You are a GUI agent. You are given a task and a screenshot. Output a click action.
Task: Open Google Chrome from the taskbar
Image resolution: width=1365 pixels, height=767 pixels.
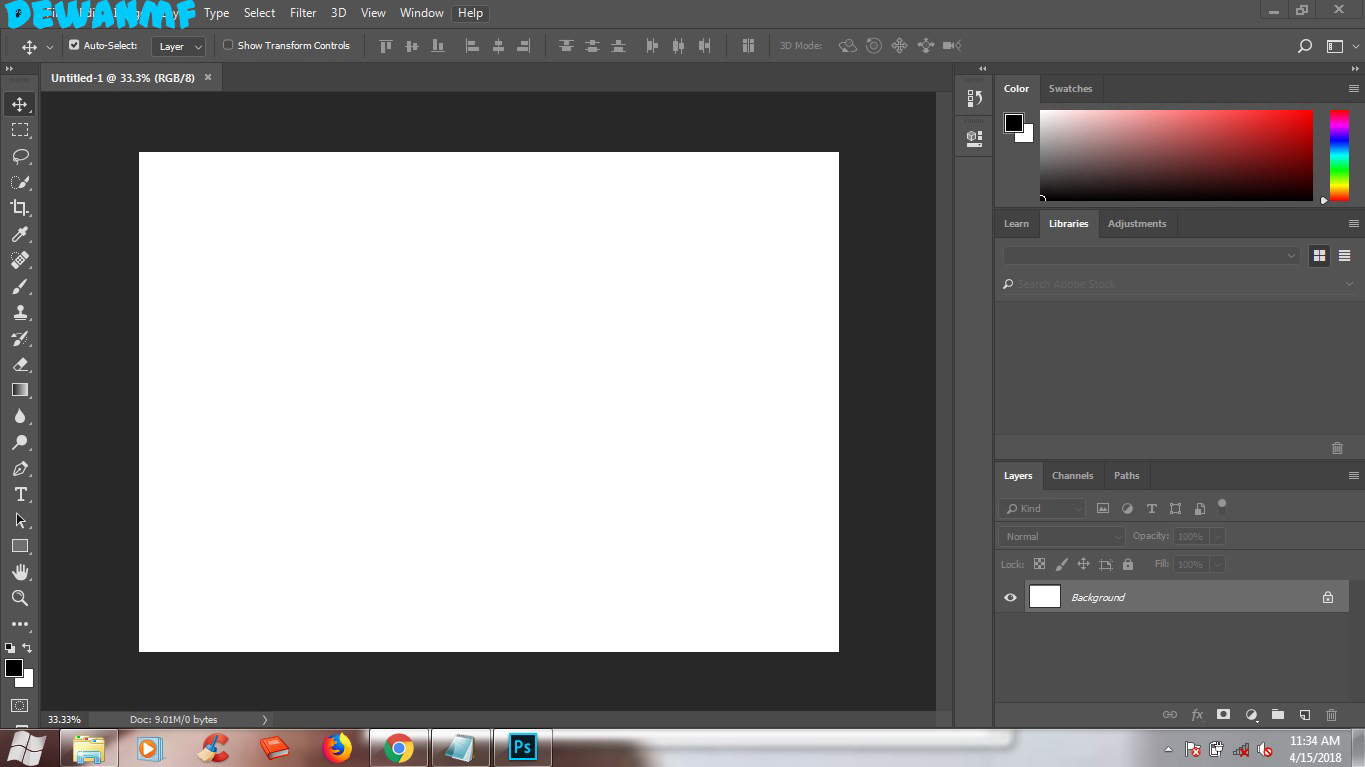pyautogui.click(x=399, y=748)
